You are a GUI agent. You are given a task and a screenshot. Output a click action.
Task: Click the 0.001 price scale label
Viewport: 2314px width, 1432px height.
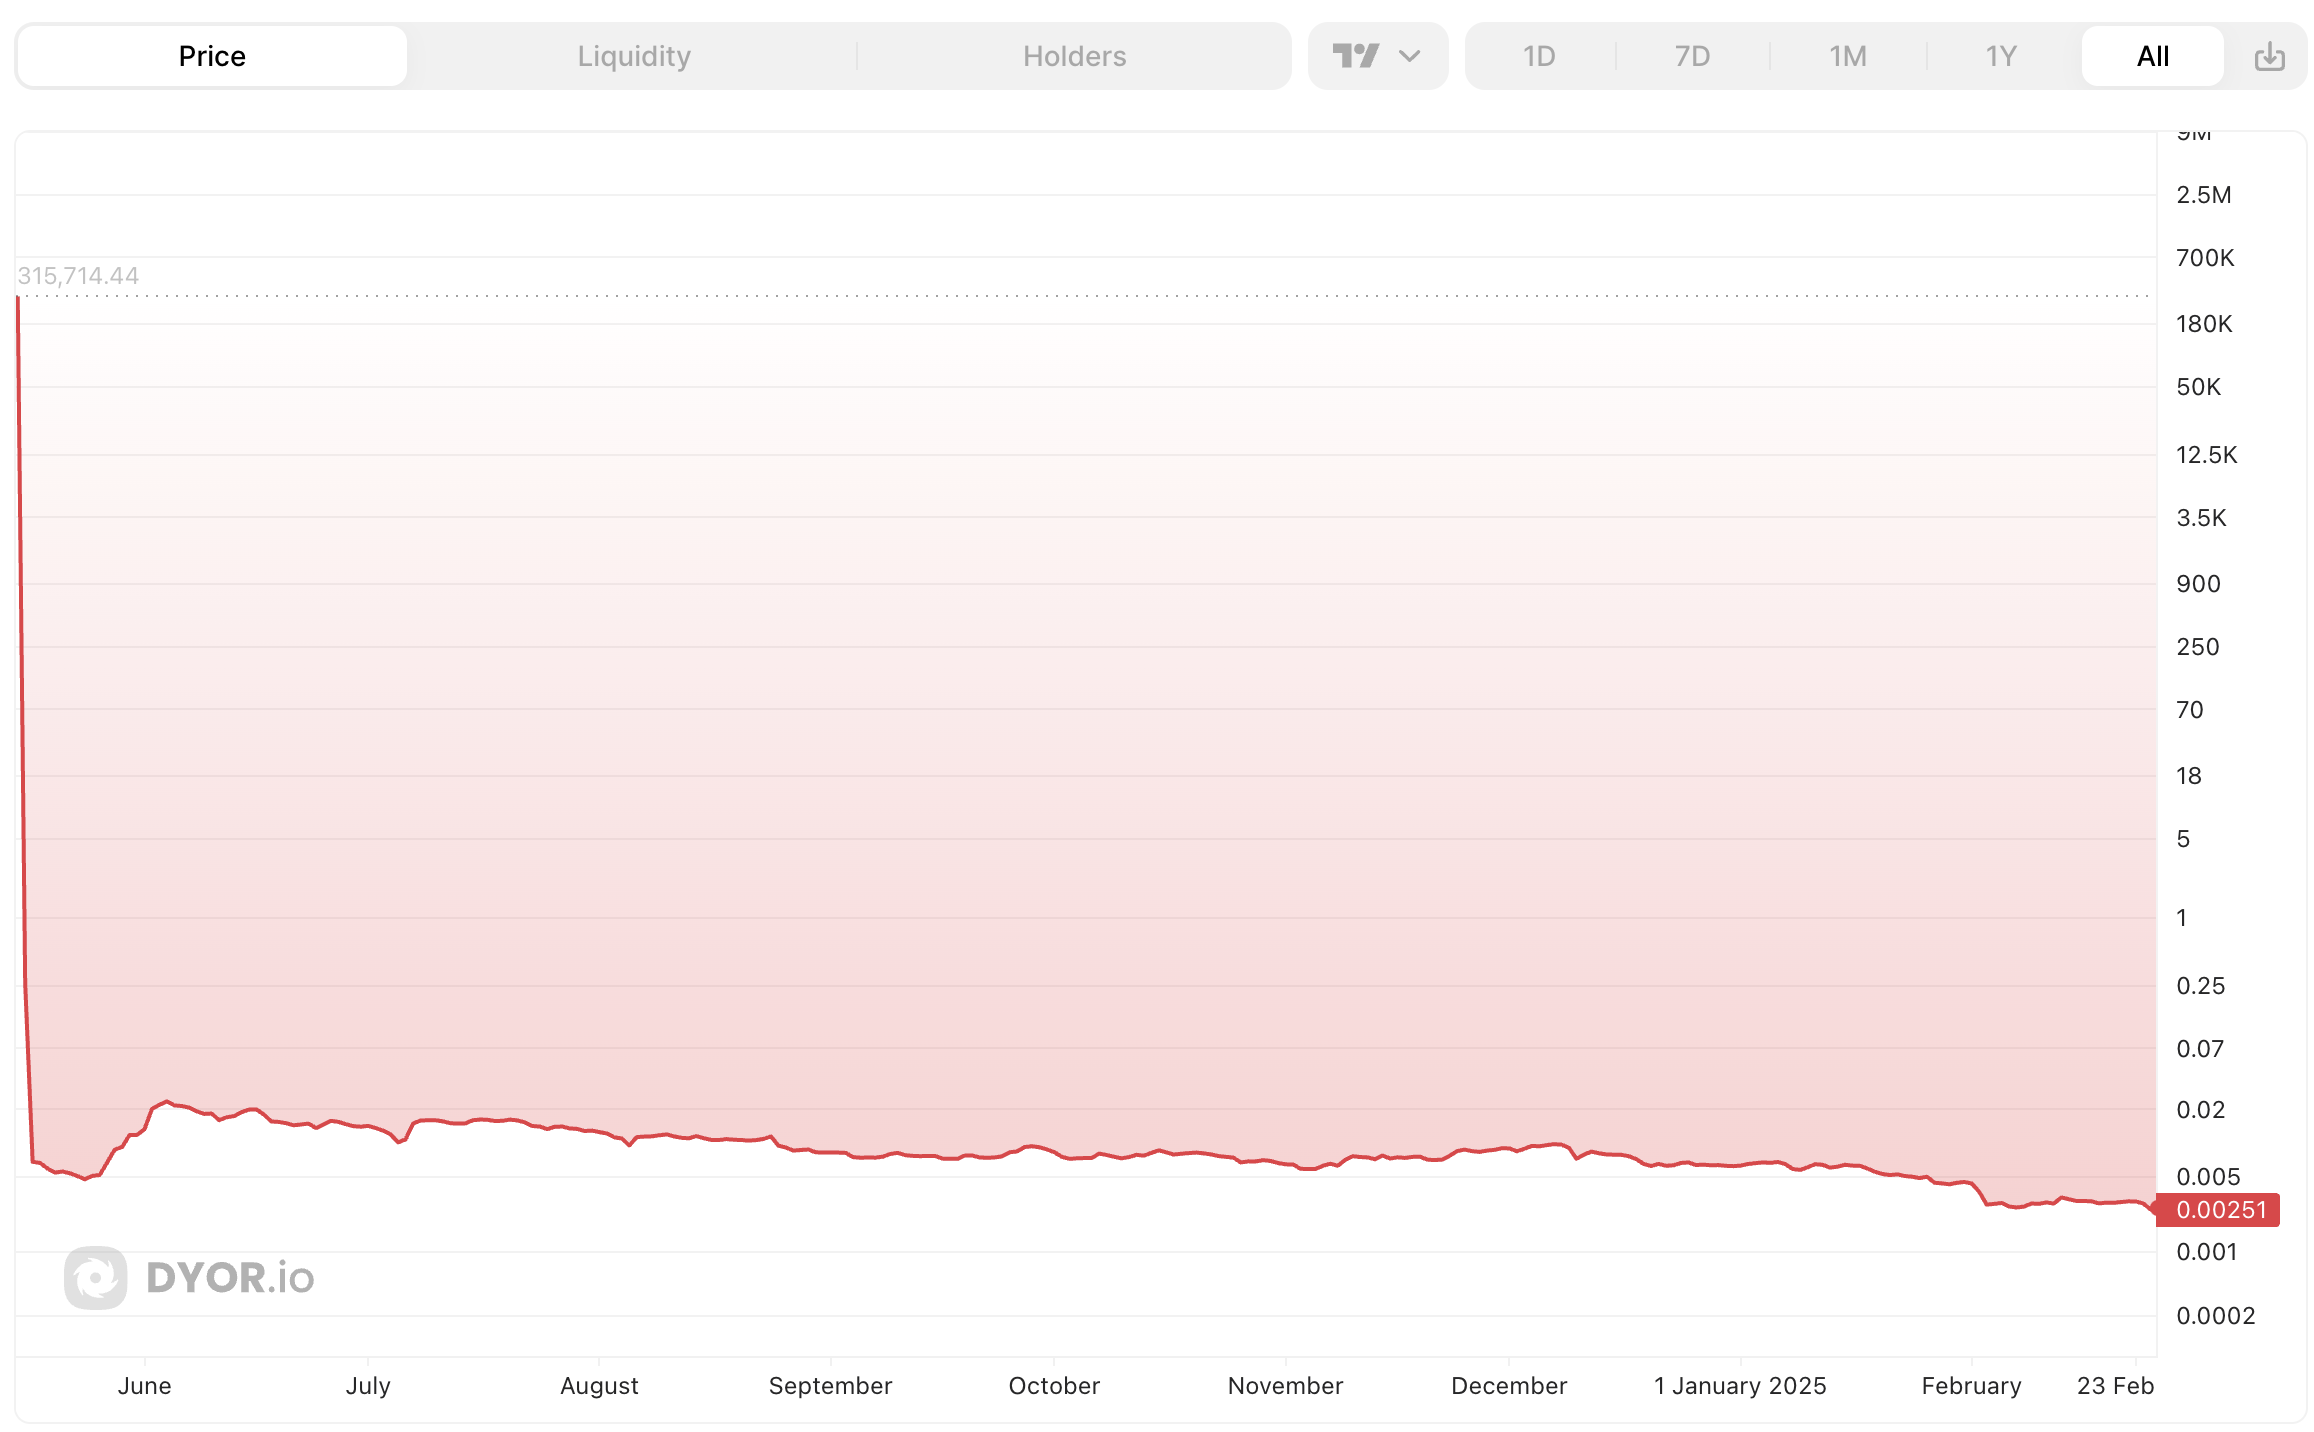(x=2206, y=1252)
